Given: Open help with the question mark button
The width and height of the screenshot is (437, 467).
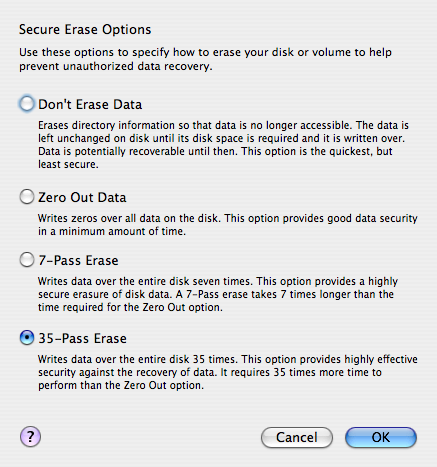Looking at the screenshot, I should [x=30, y=436].
